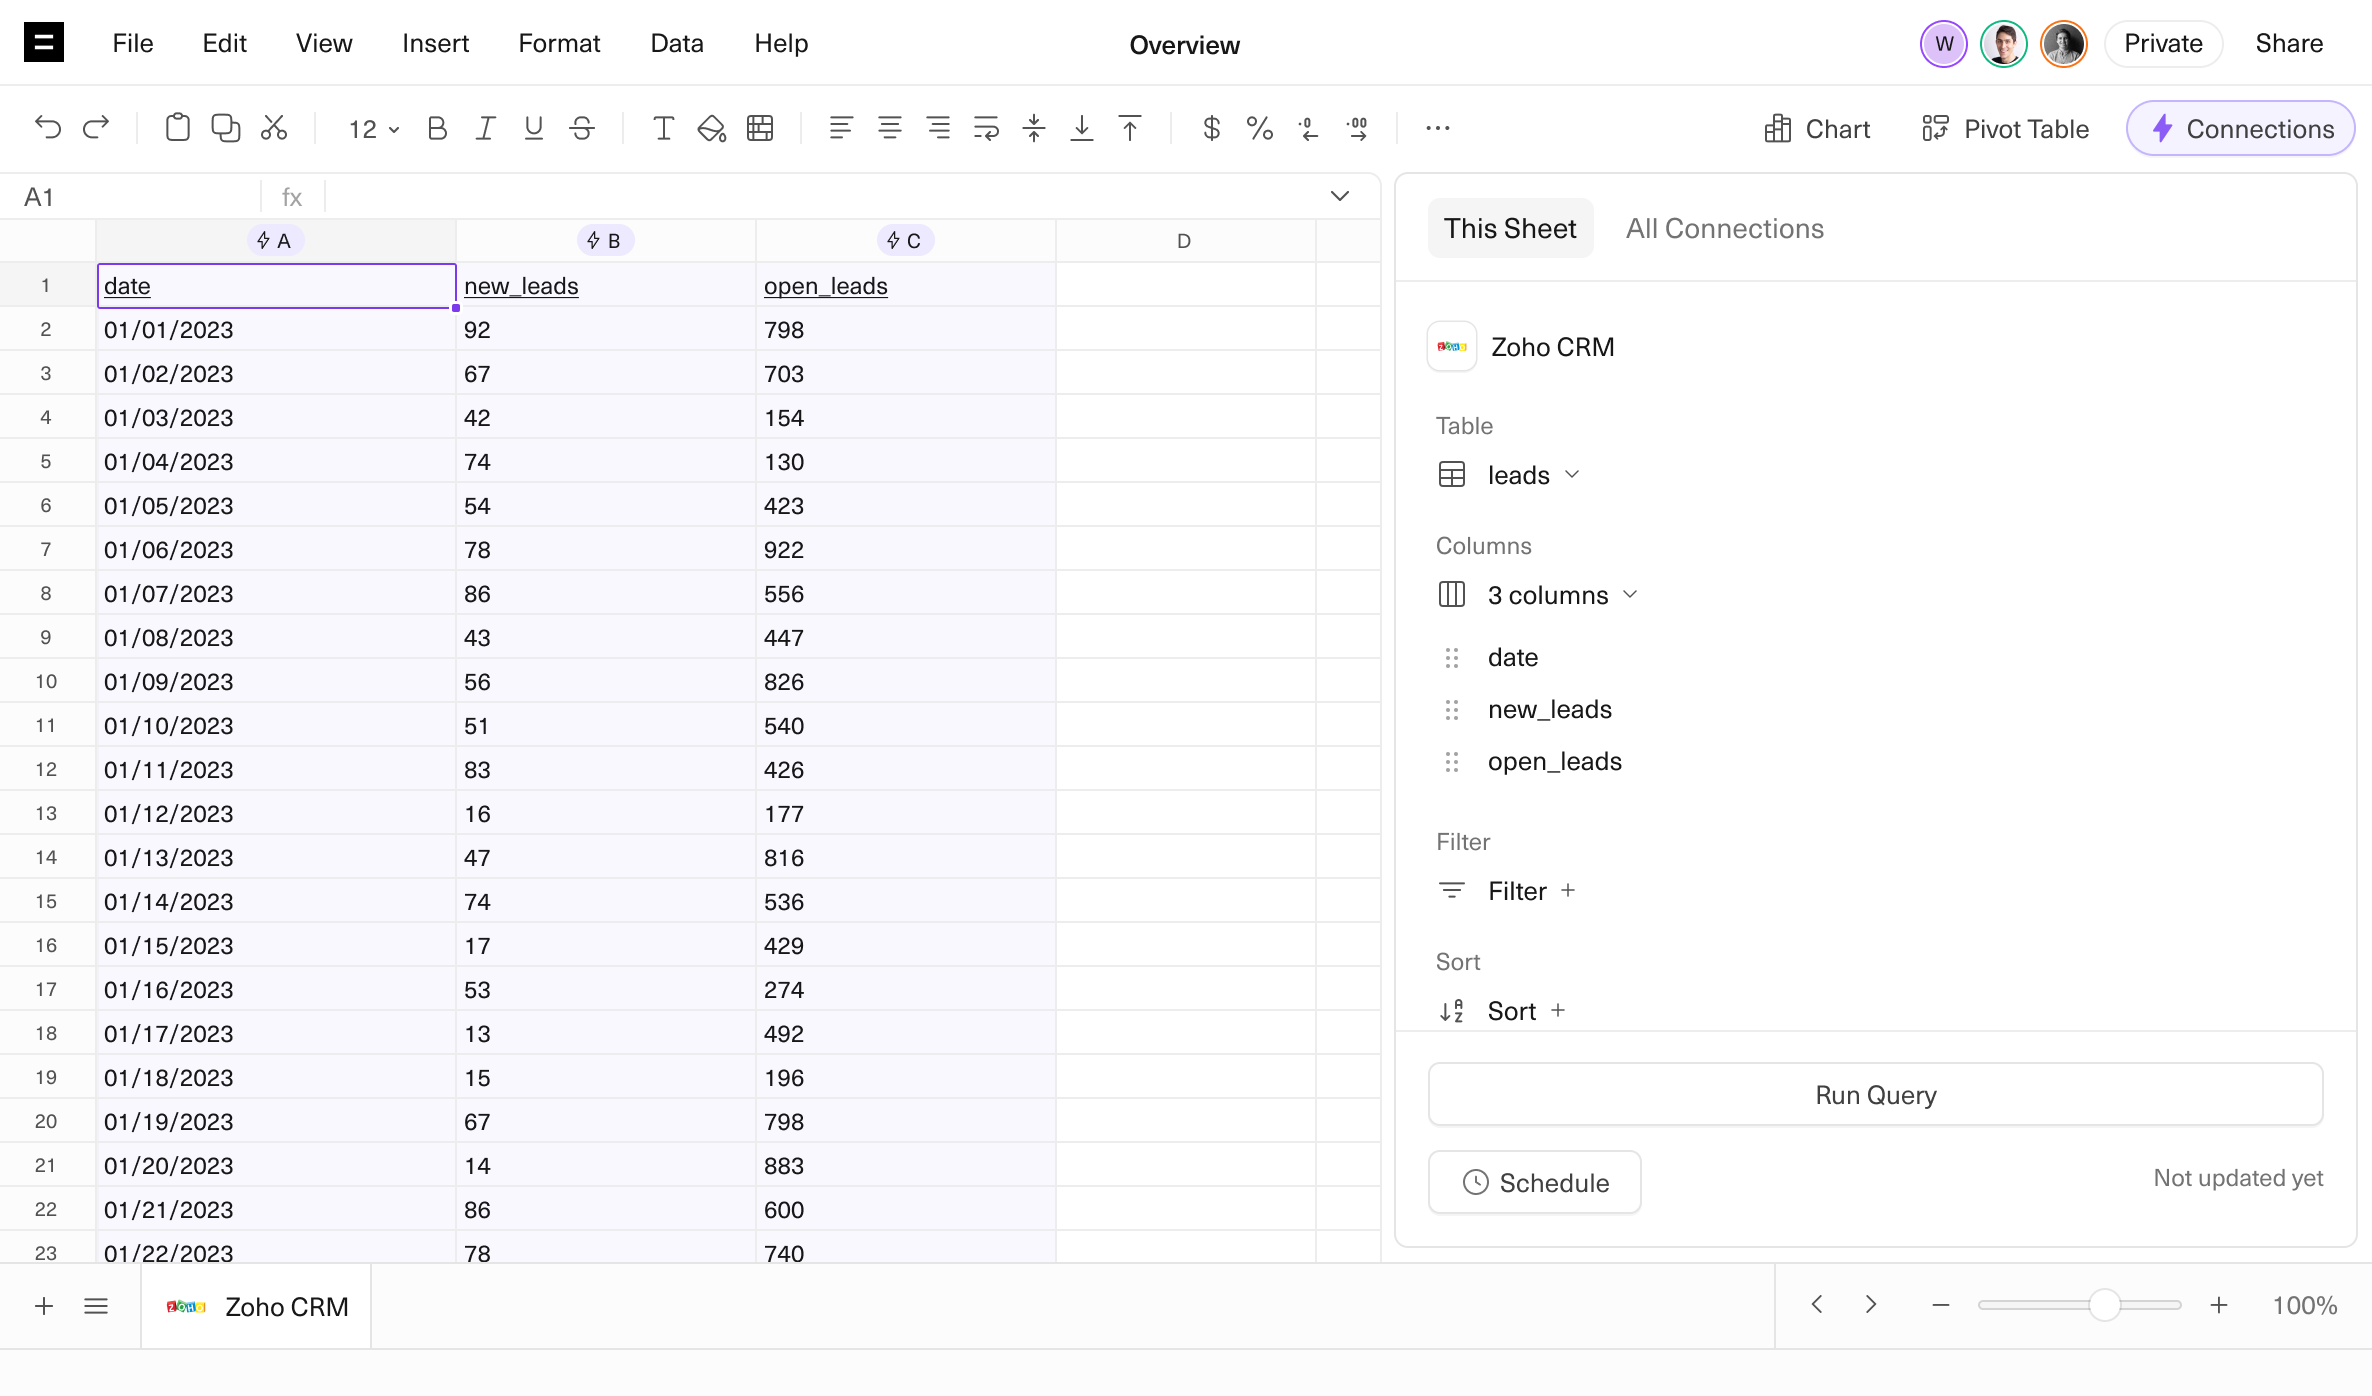
Task: Click the undo arrow icon
Action: pos(47,128)
